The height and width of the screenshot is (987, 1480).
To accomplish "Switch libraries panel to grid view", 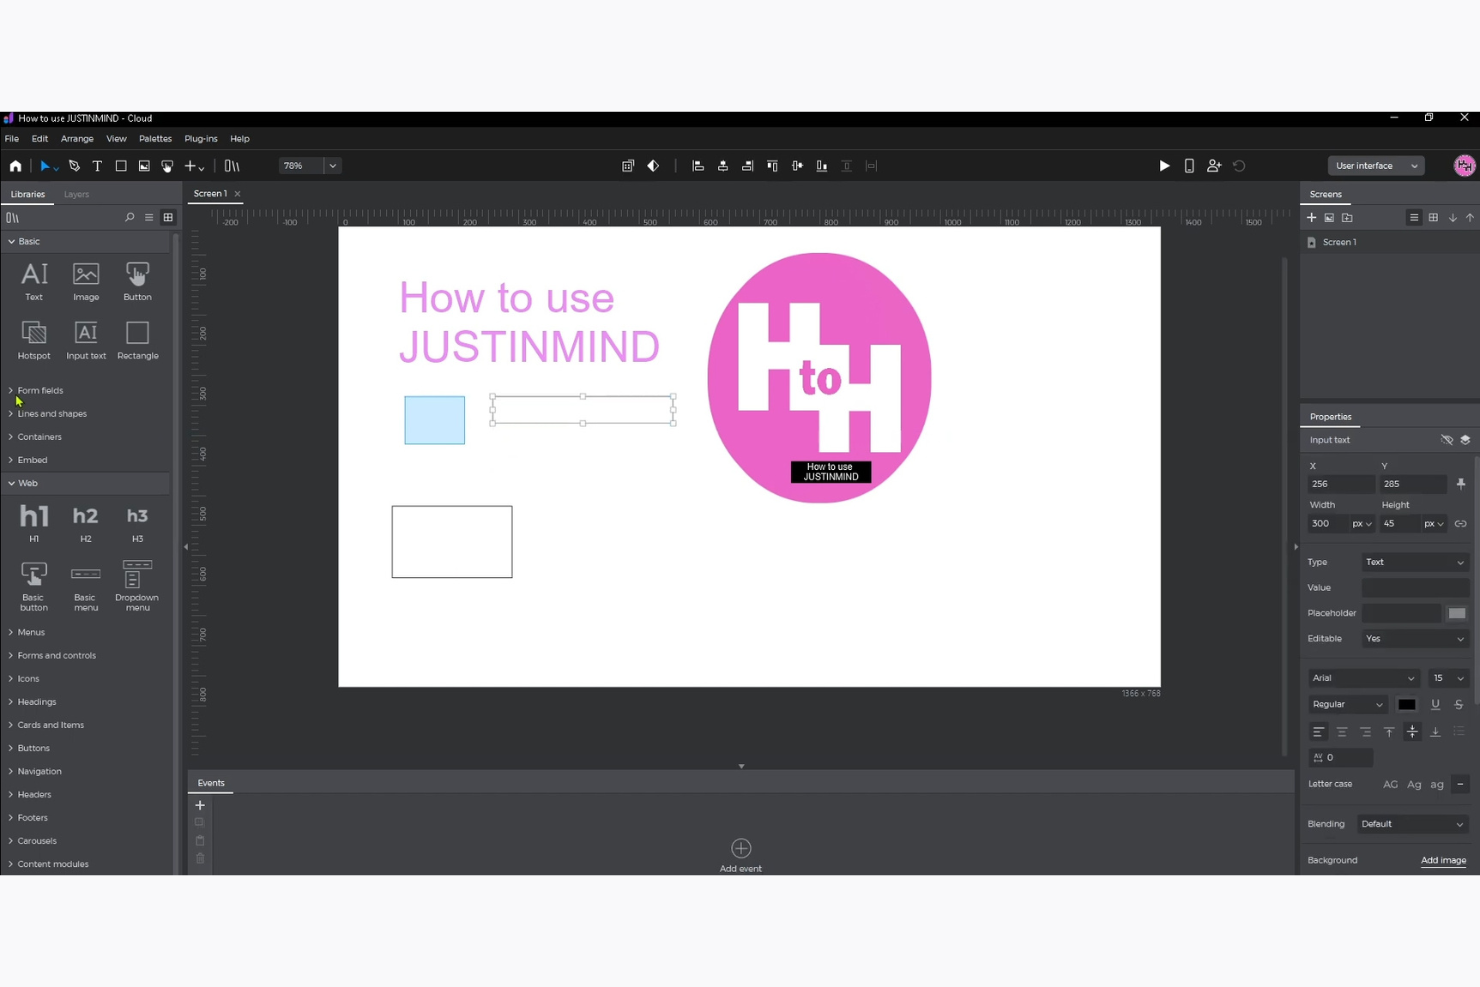I will (x=168, y=218).
